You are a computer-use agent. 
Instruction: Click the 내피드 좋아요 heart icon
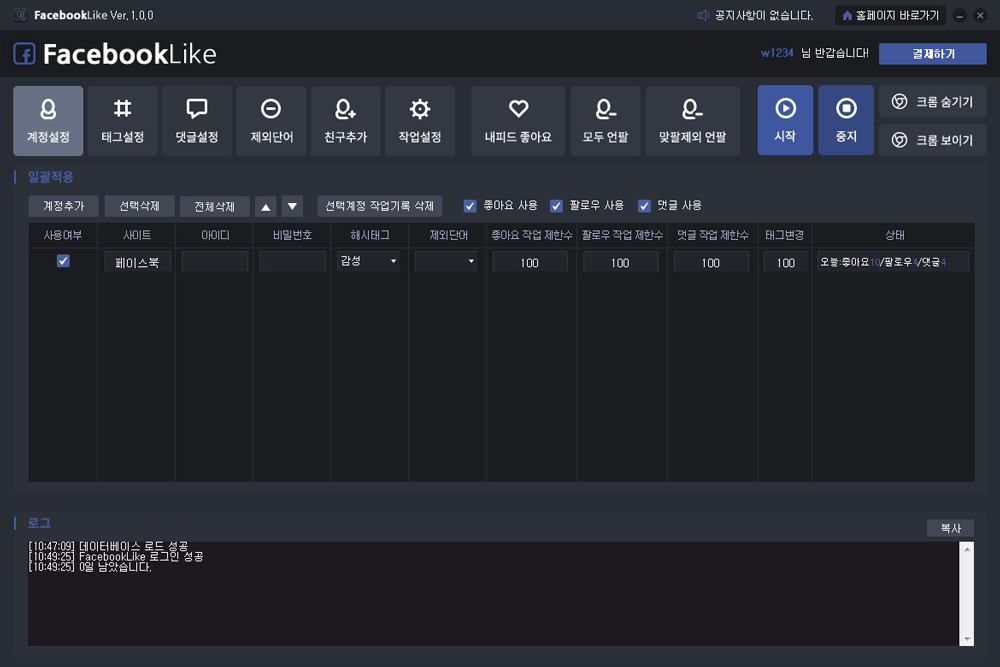click(517, 110)
